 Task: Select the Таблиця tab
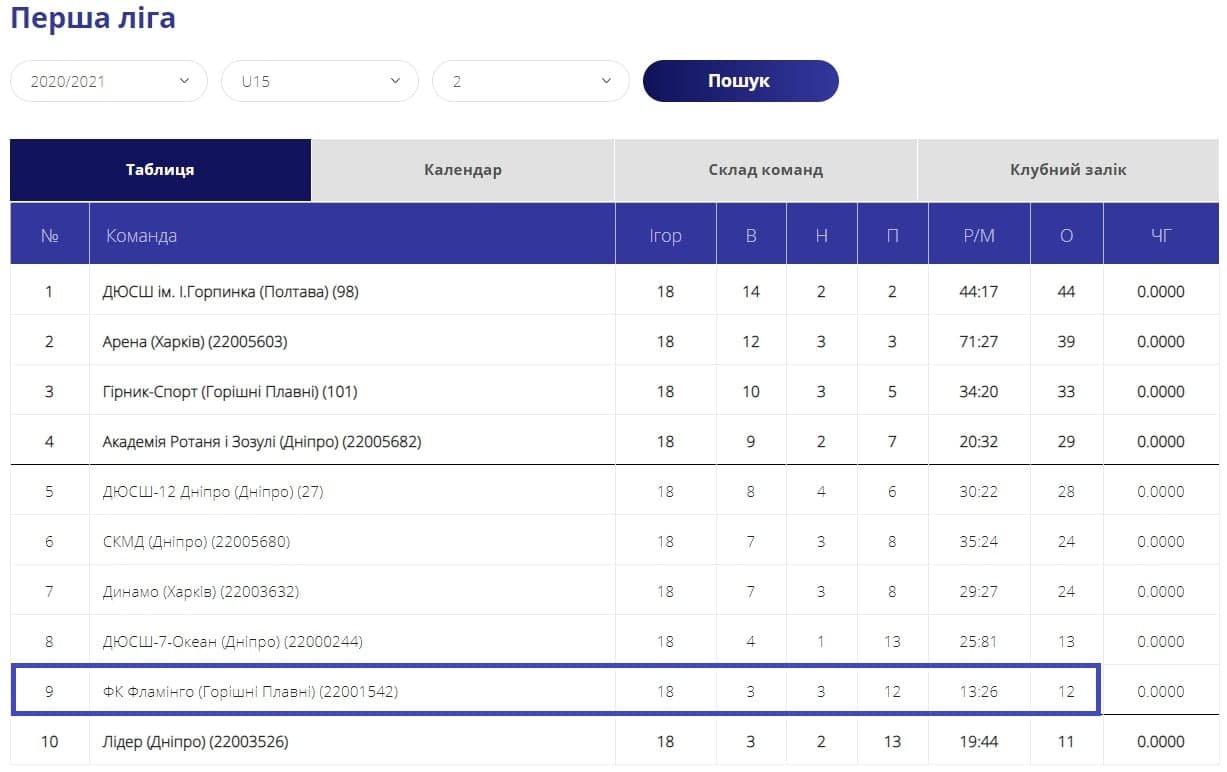pyautogui.click(x=160, y=170)
